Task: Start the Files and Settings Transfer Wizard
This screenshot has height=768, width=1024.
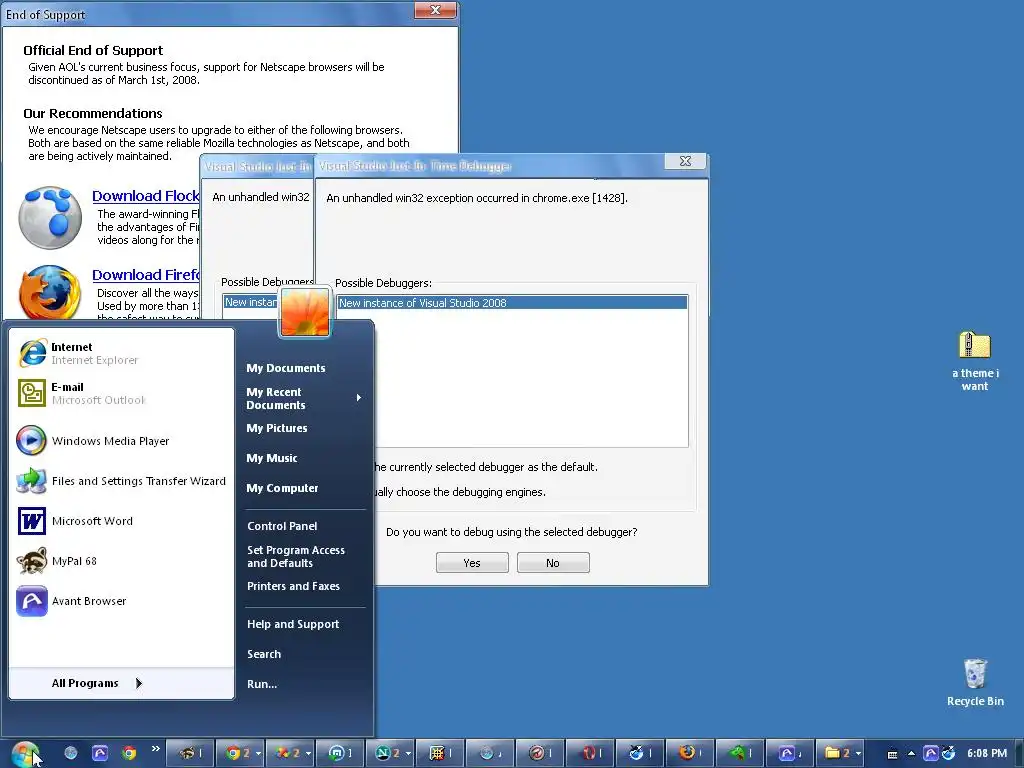Action: 121,481
